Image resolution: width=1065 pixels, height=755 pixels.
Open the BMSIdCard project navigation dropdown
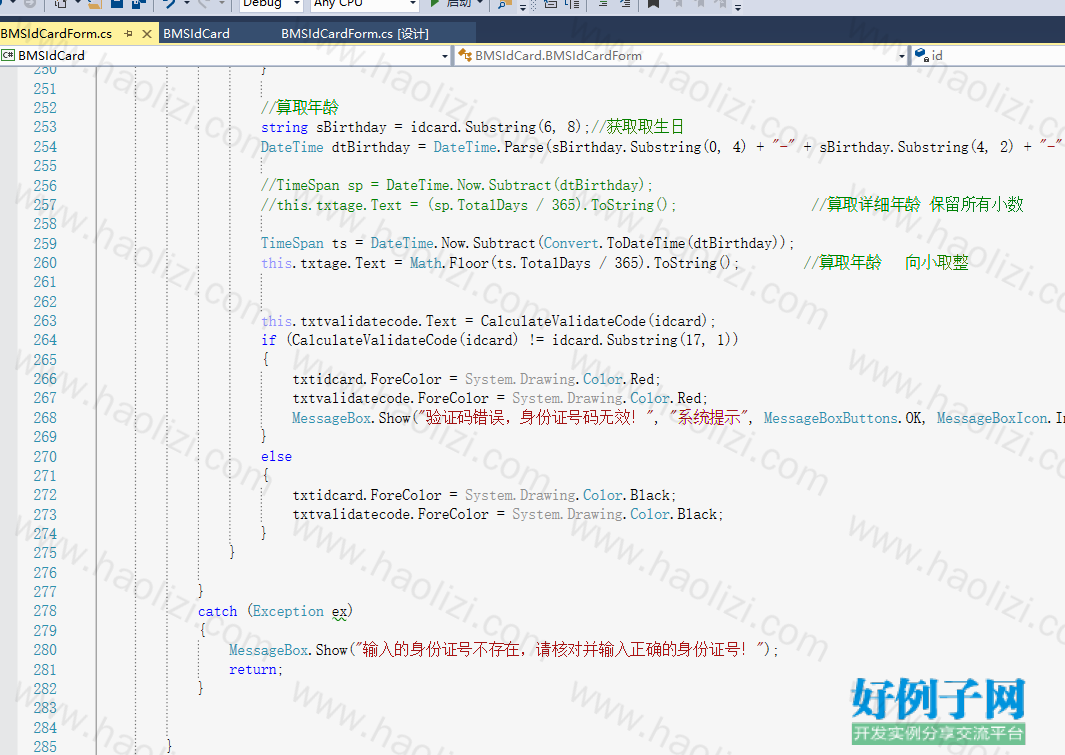point(445,56)
